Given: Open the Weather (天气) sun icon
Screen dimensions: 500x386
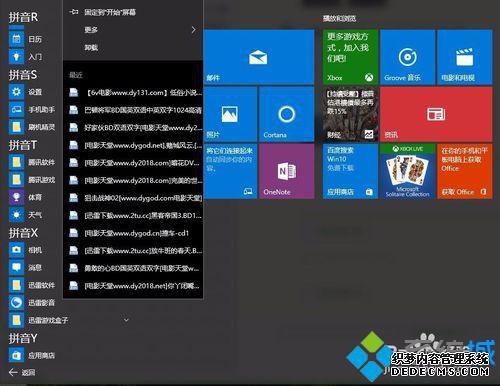Looking at the screenshot, I should coord(16,215).
